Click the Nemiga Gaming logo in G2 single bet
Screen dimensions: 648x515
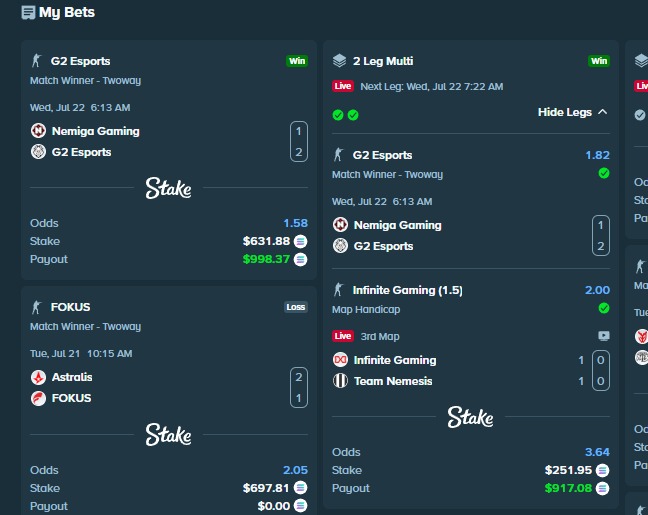[38, 131]
